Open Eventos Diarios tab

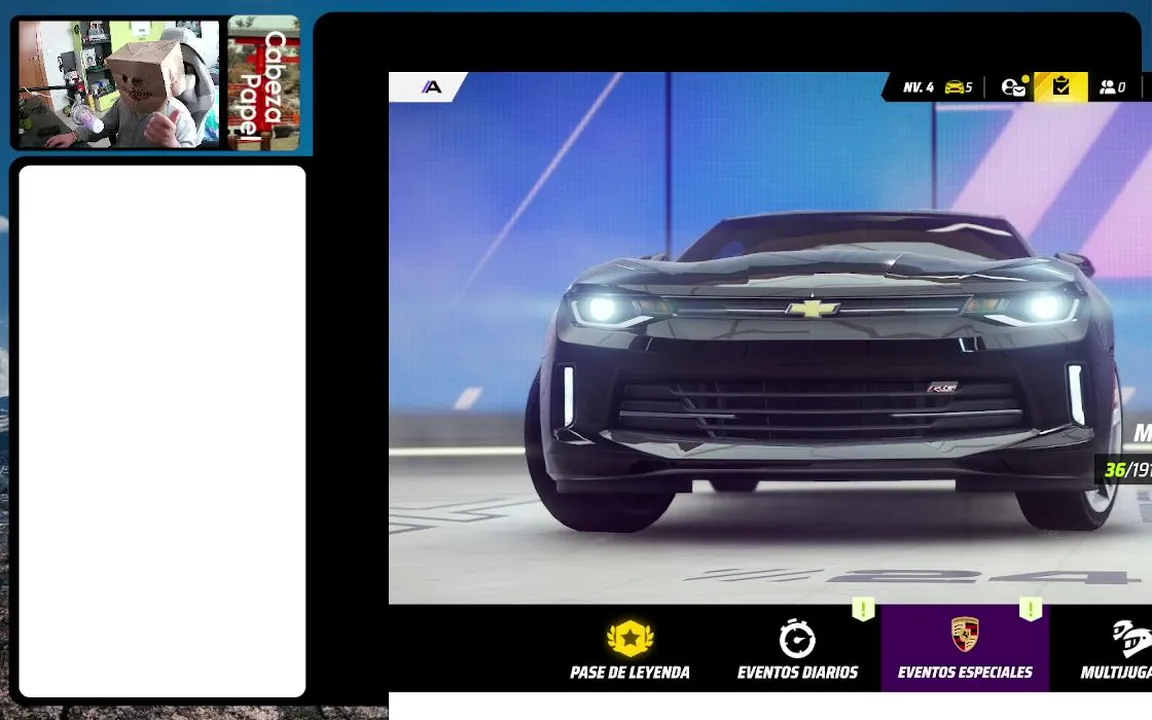[797, 649]
